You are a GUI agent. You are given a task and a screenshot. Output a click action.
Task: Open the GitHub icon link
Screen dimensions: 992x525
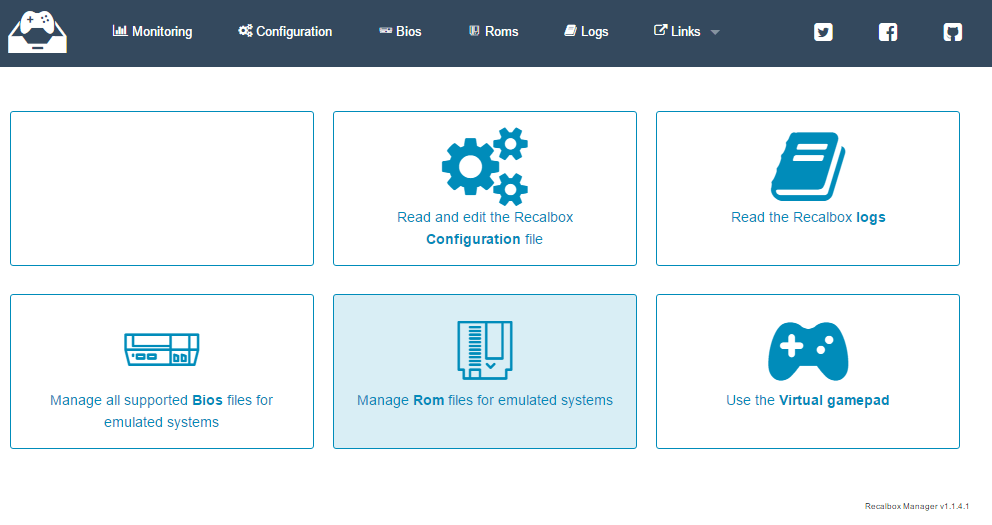(953, 32)
